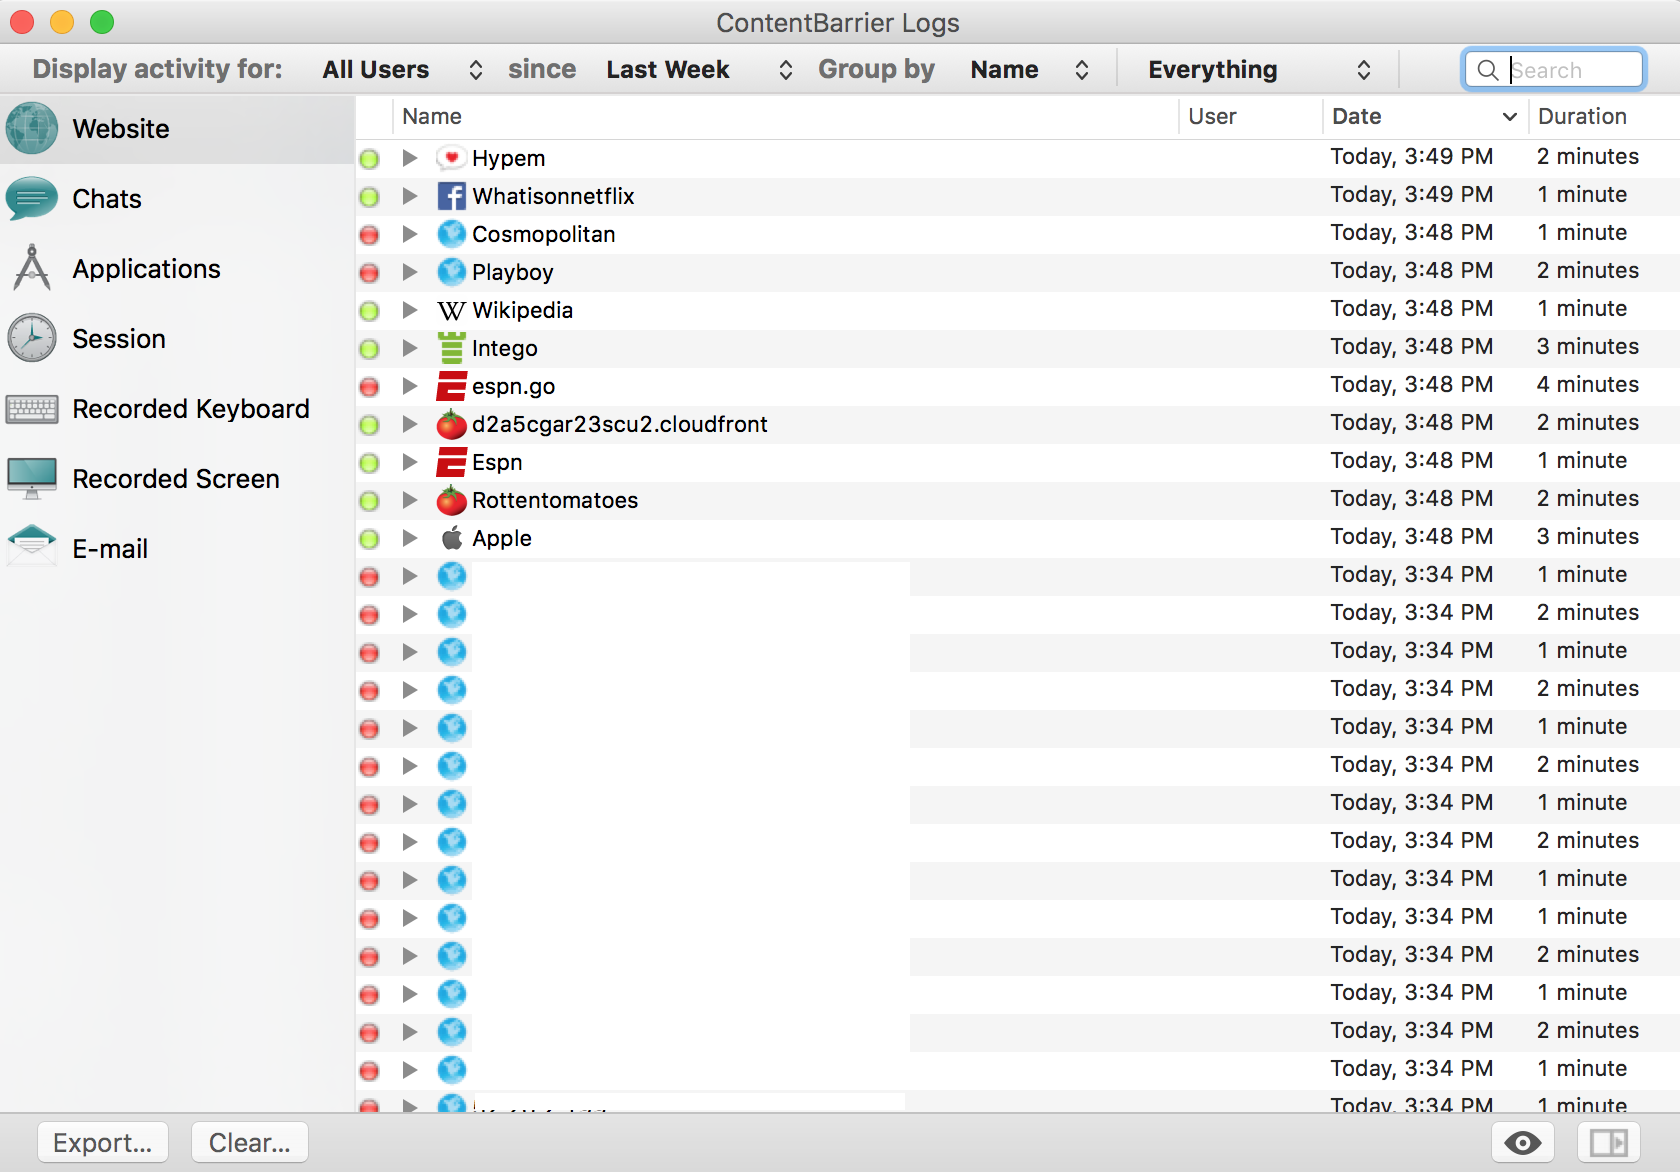Expand the Playboy row
1680x1172 pixels.
pos(410,272)
